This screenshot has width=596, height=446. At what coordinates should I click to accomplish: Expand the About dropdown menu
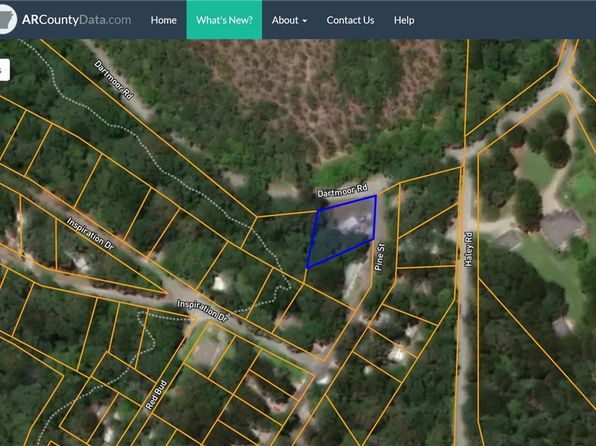289,20
